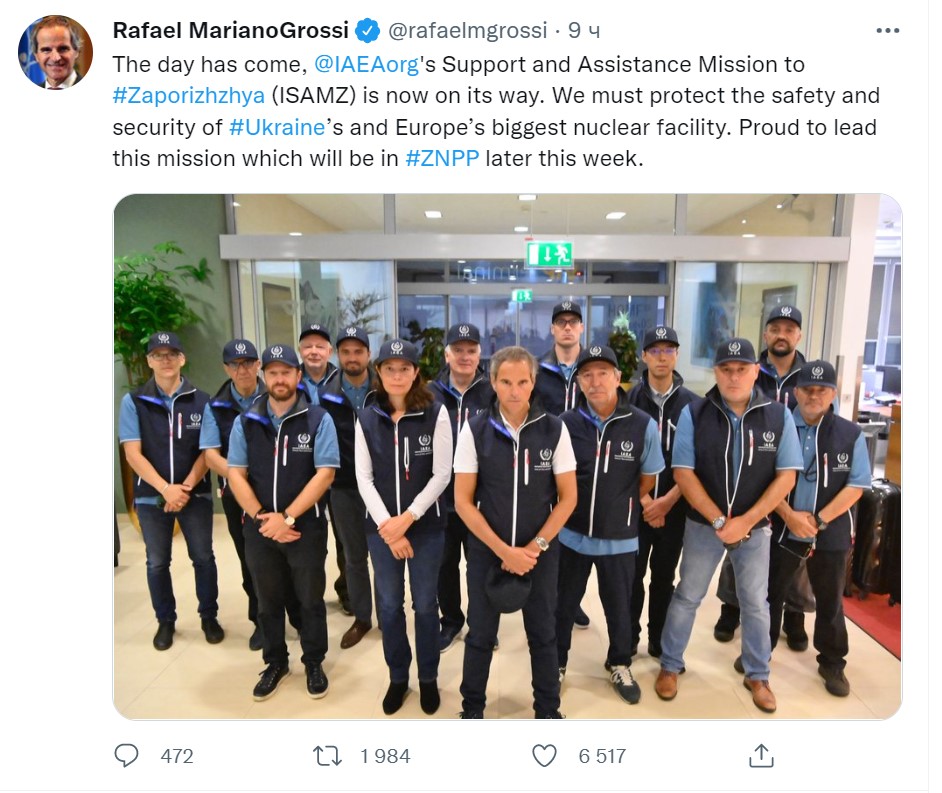The image size is (942, 793).
Task: Like the tweet with the heart icon
Action: pyautogui.click(x=544, y=756)
